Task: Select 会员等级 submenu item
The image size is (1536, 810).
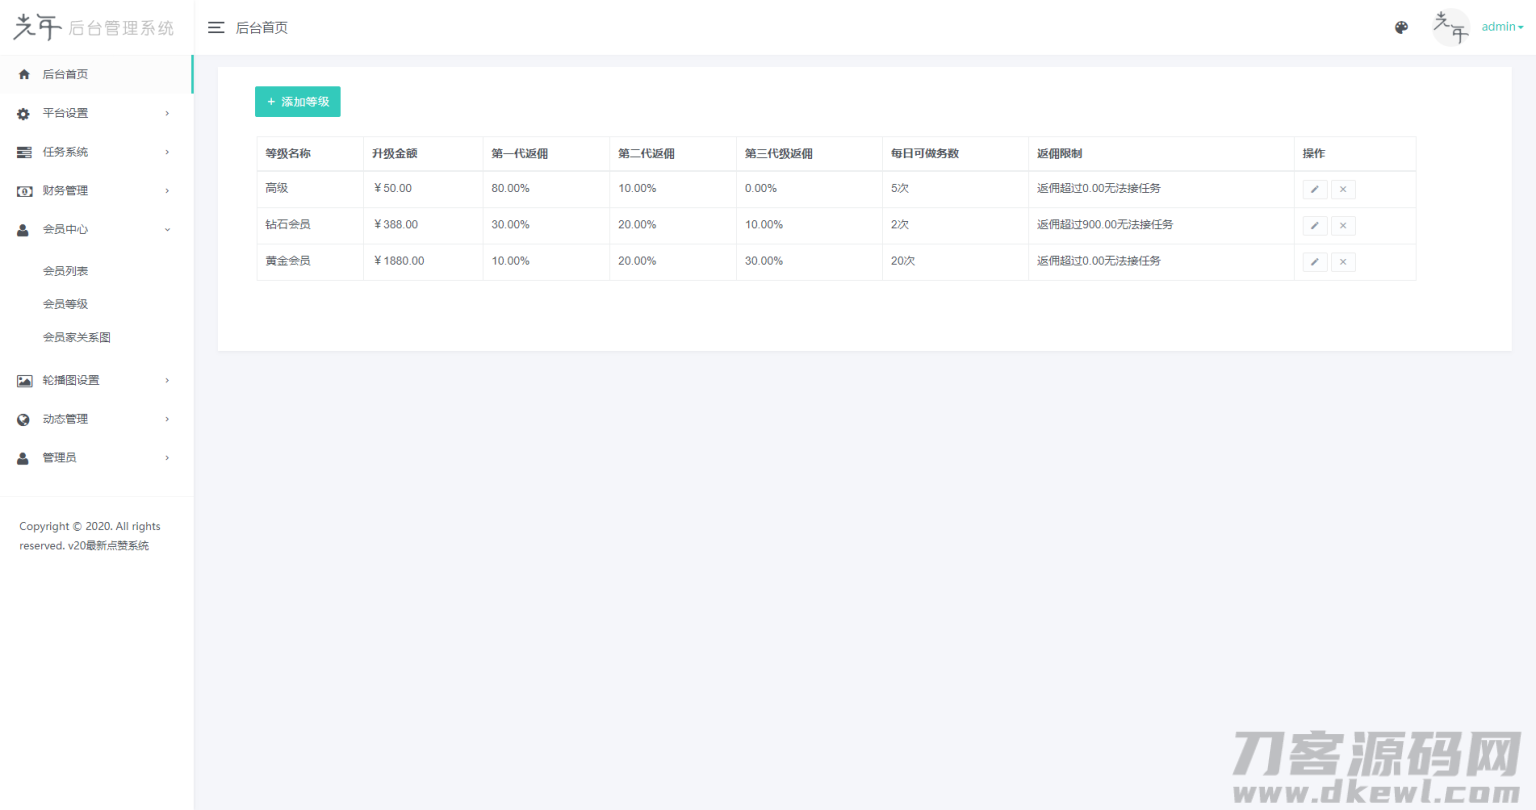Action: [x=66, y=304]
